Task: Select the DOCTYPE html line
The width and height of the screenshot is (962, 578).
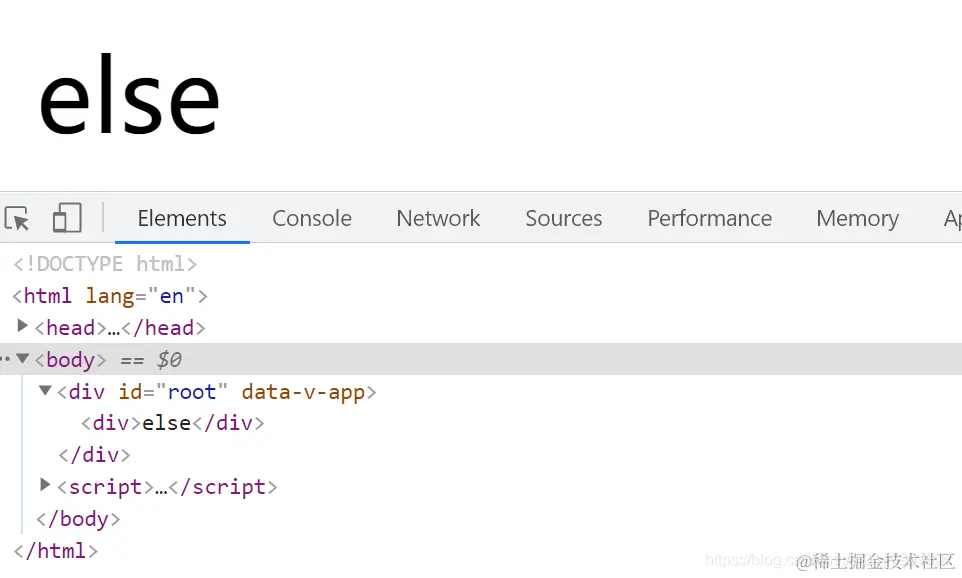Action: [x=105, y=264]
